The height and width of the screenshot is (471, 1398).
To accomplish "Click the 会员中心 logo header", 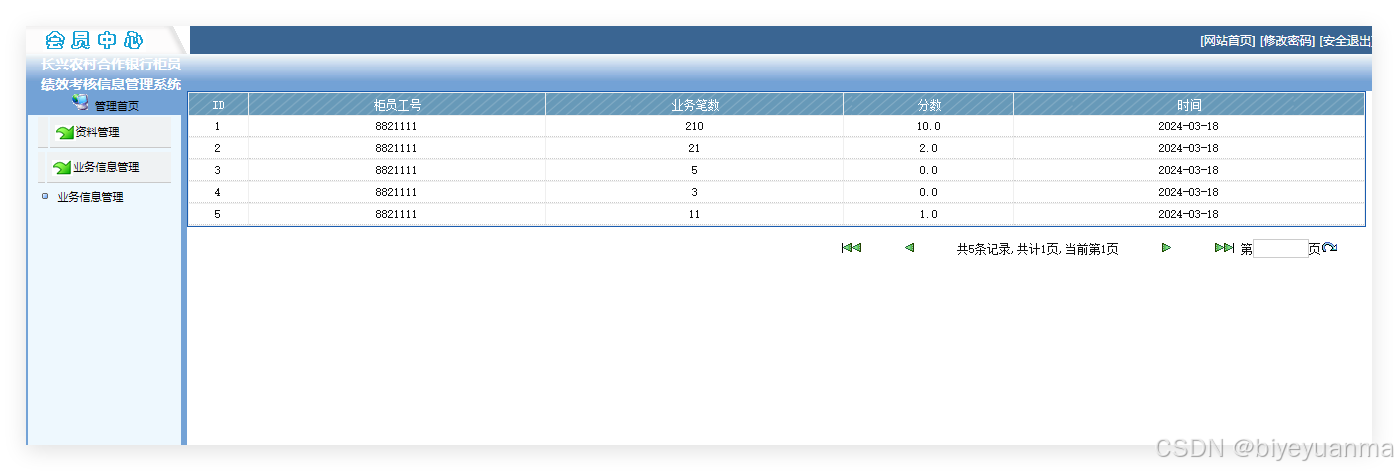I will (95, 41).
